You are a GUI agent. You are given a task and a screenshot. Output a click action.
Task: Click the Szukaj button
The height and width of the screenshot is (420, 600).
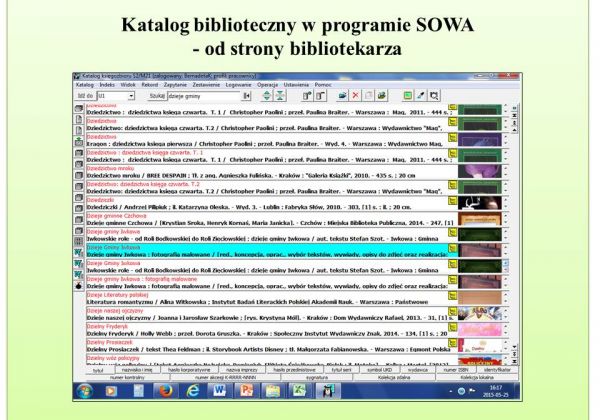157,96
